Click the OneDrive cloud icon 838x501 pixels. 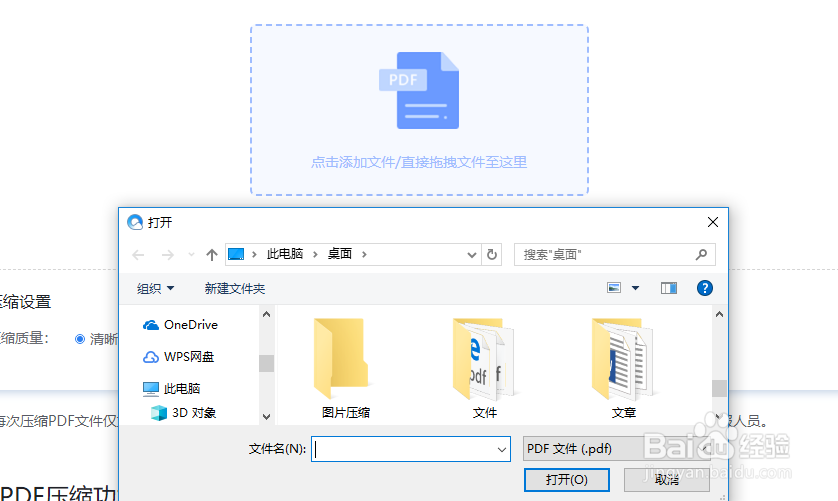[151, 325]
